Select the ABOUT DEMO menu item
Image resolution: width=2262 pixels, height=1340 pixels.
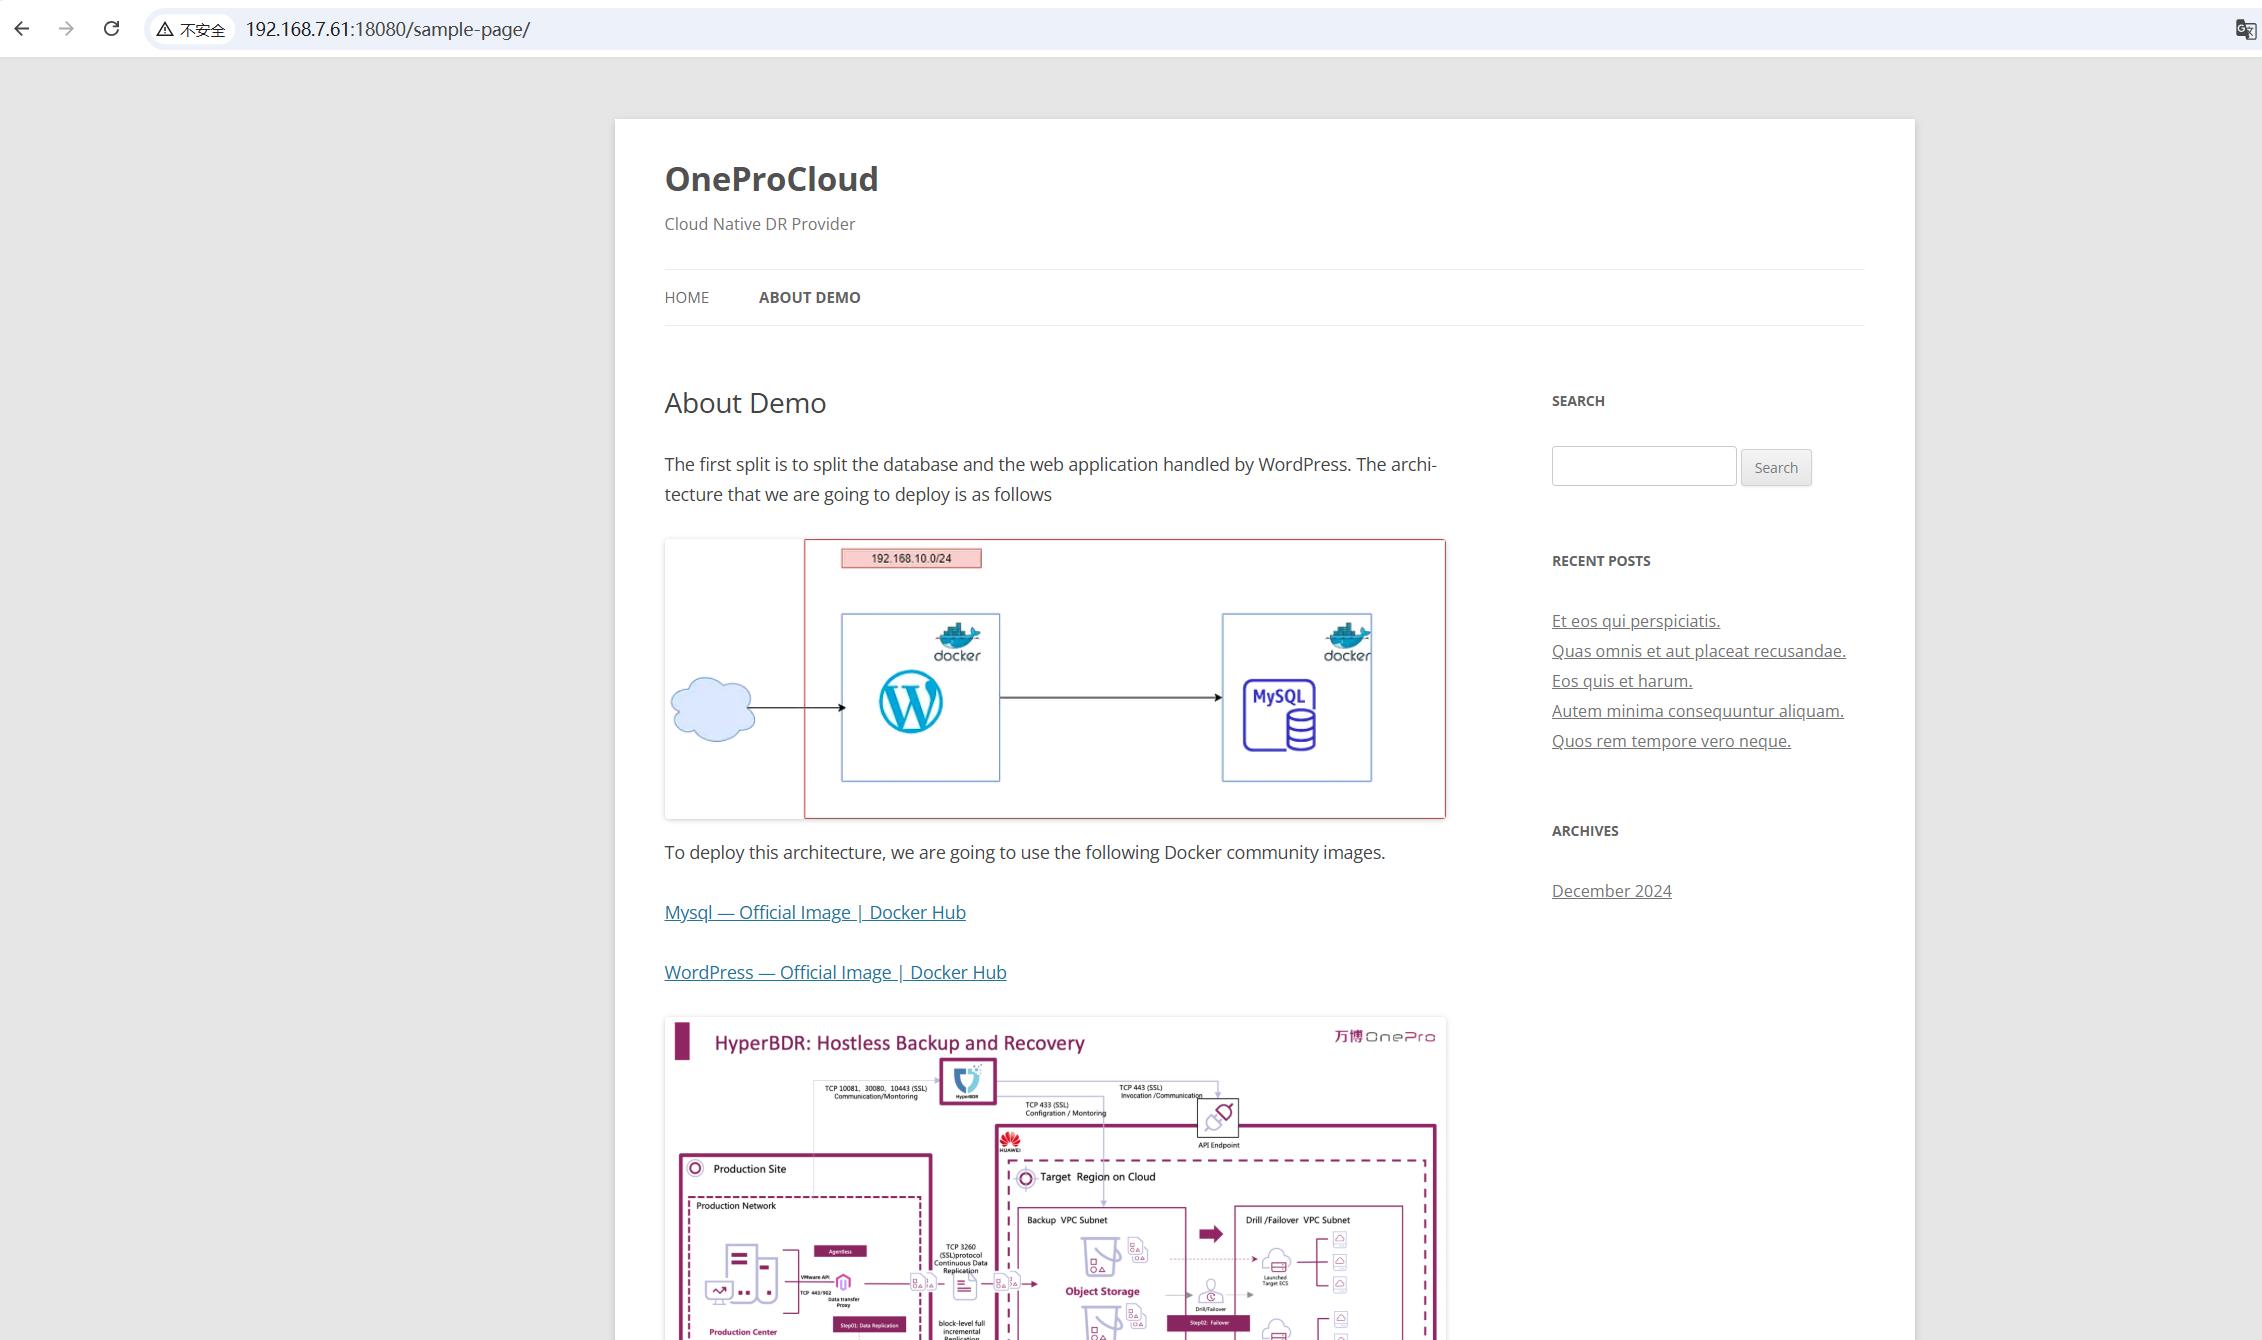(809, 297)
